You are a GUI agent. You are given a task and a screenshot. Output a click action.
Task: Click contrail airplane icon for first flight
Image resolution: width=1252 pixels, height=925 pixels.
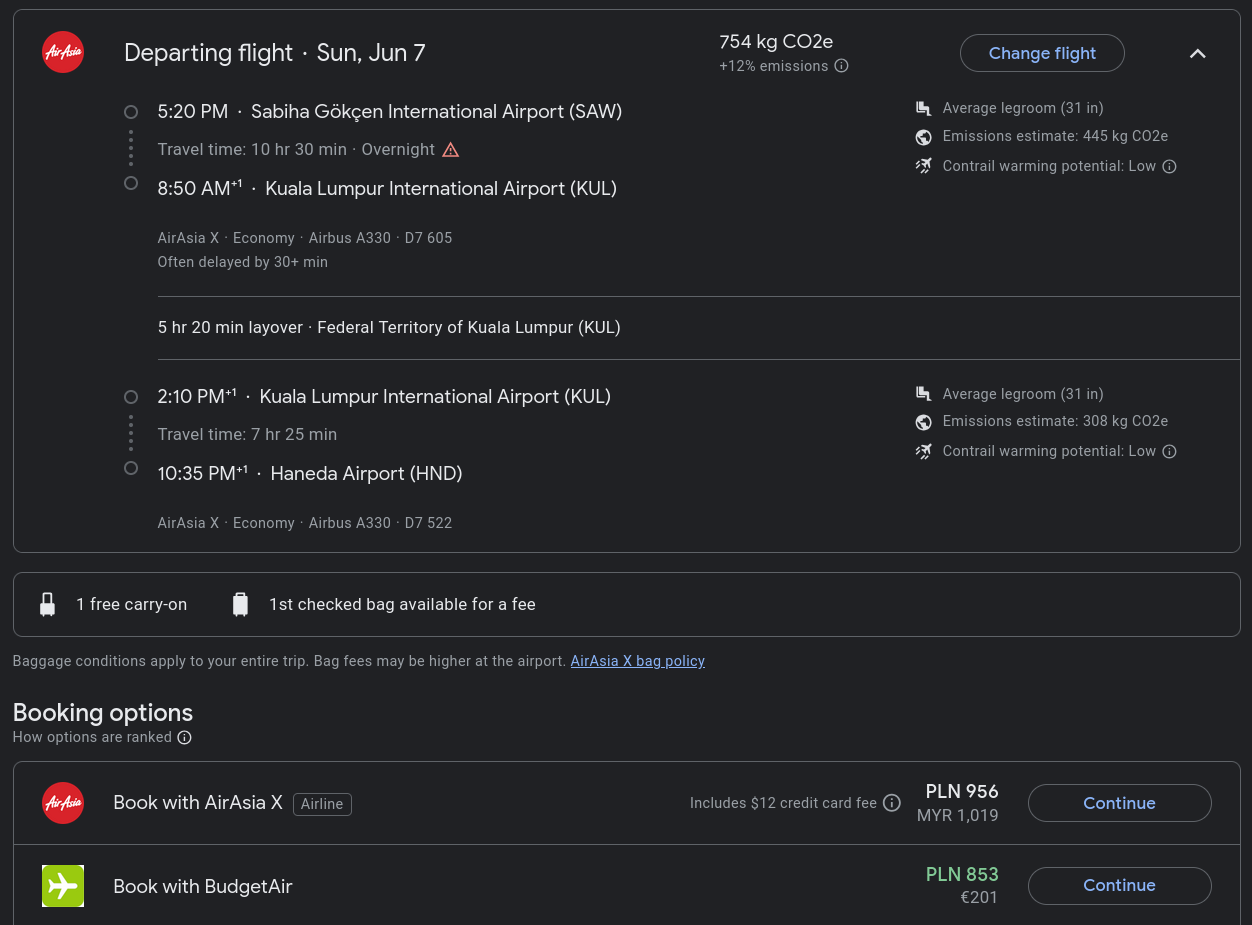click(923, 166)
